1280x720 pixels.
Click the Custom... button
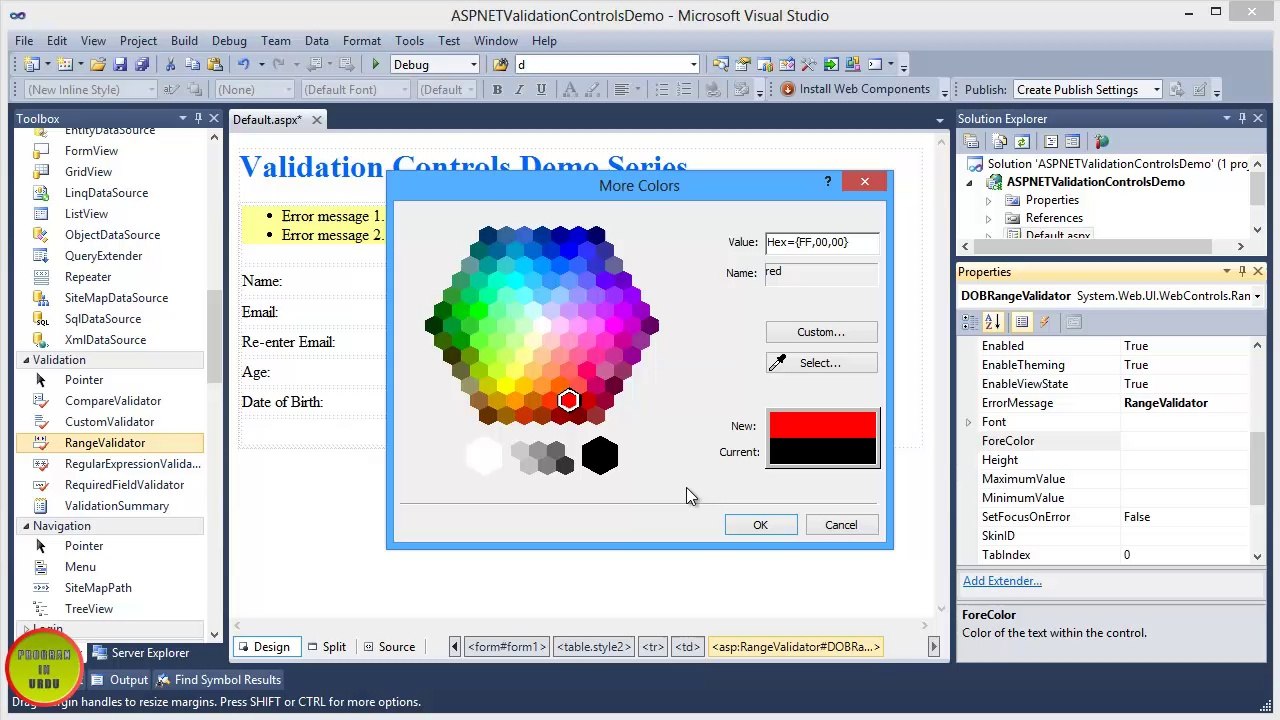[822, 332]
